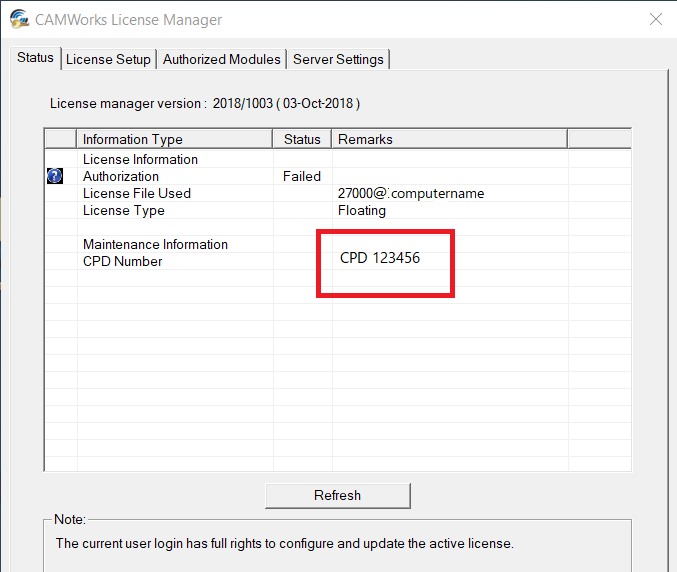The width and height of the screenshot is (677, 572).
Task: Click the Failed status cell
Action: tap(302, 176)
